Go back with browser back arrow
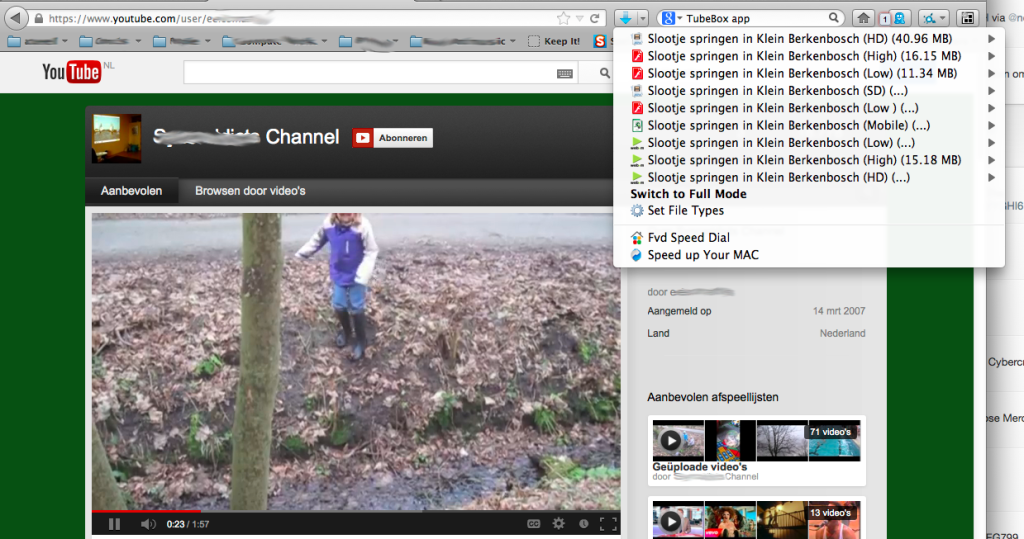This screenshot has width=1024, height=539. click(x=17, y=18)
